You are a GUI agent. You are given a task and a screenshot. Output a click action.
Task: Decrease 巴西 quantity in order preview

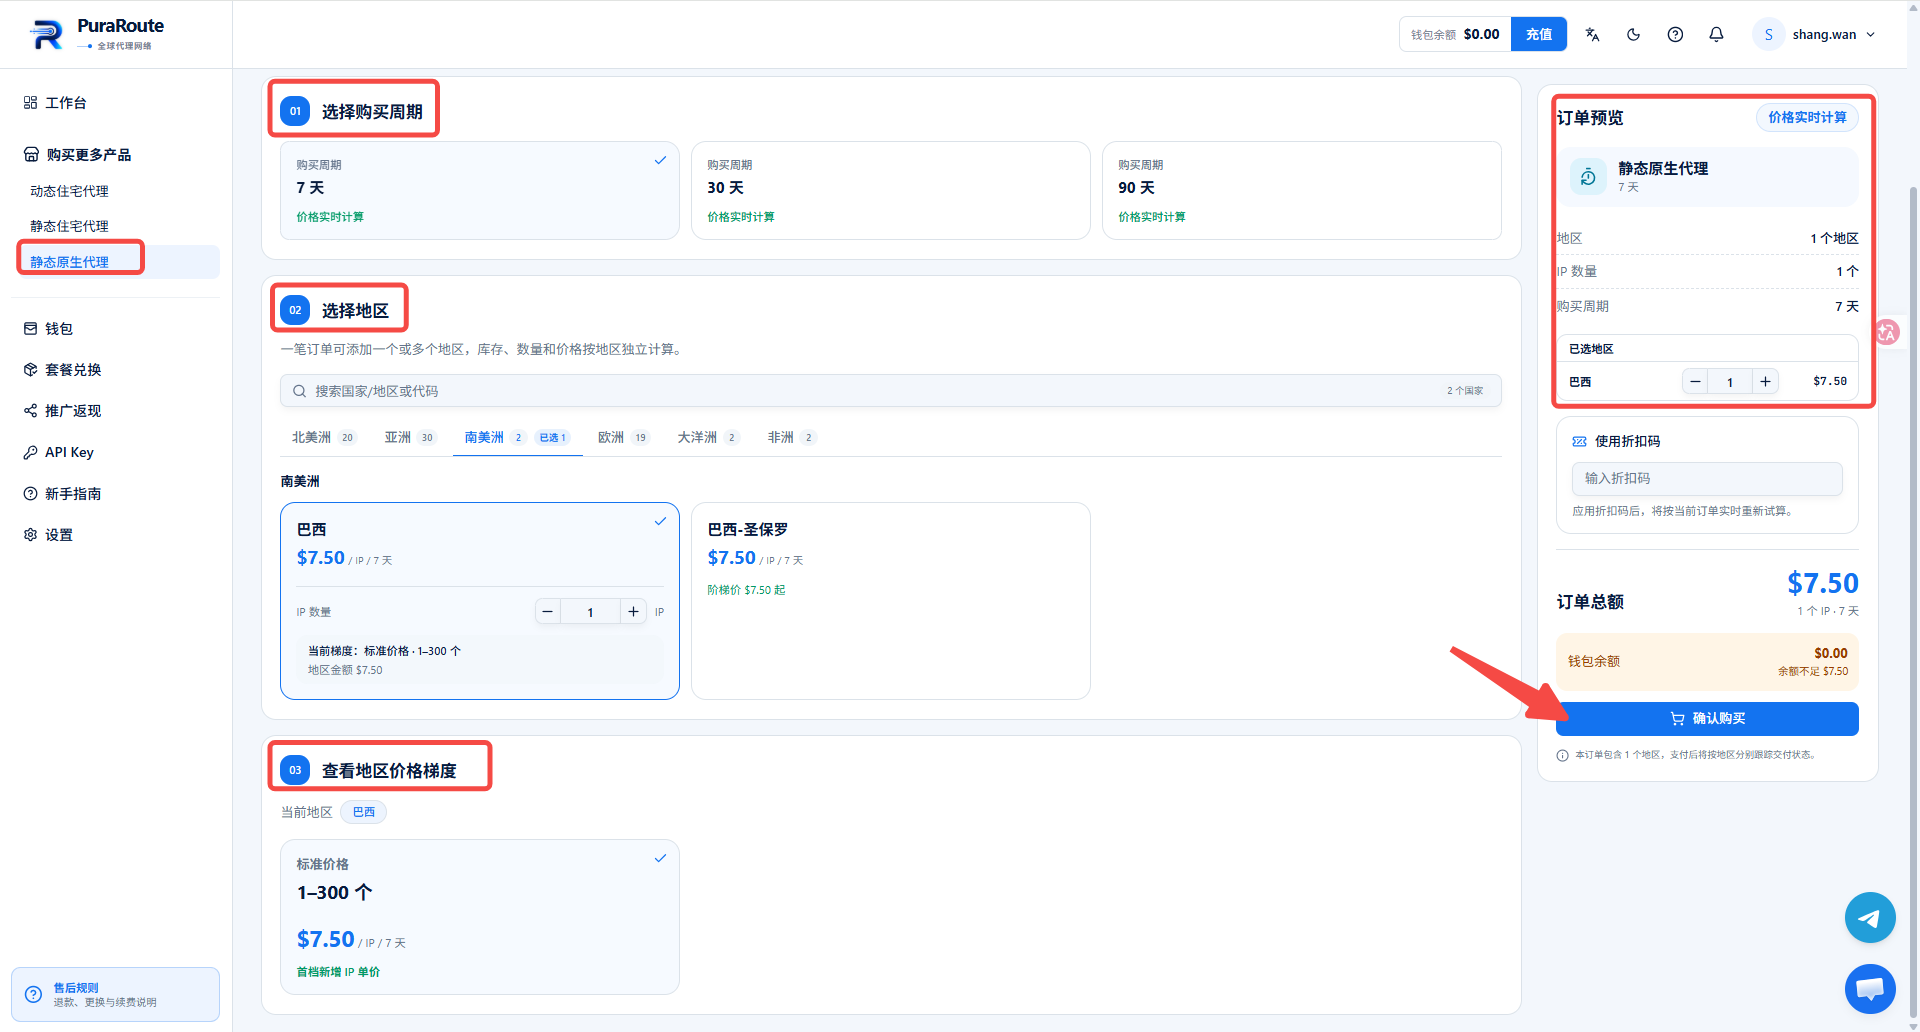point(1695,382)
